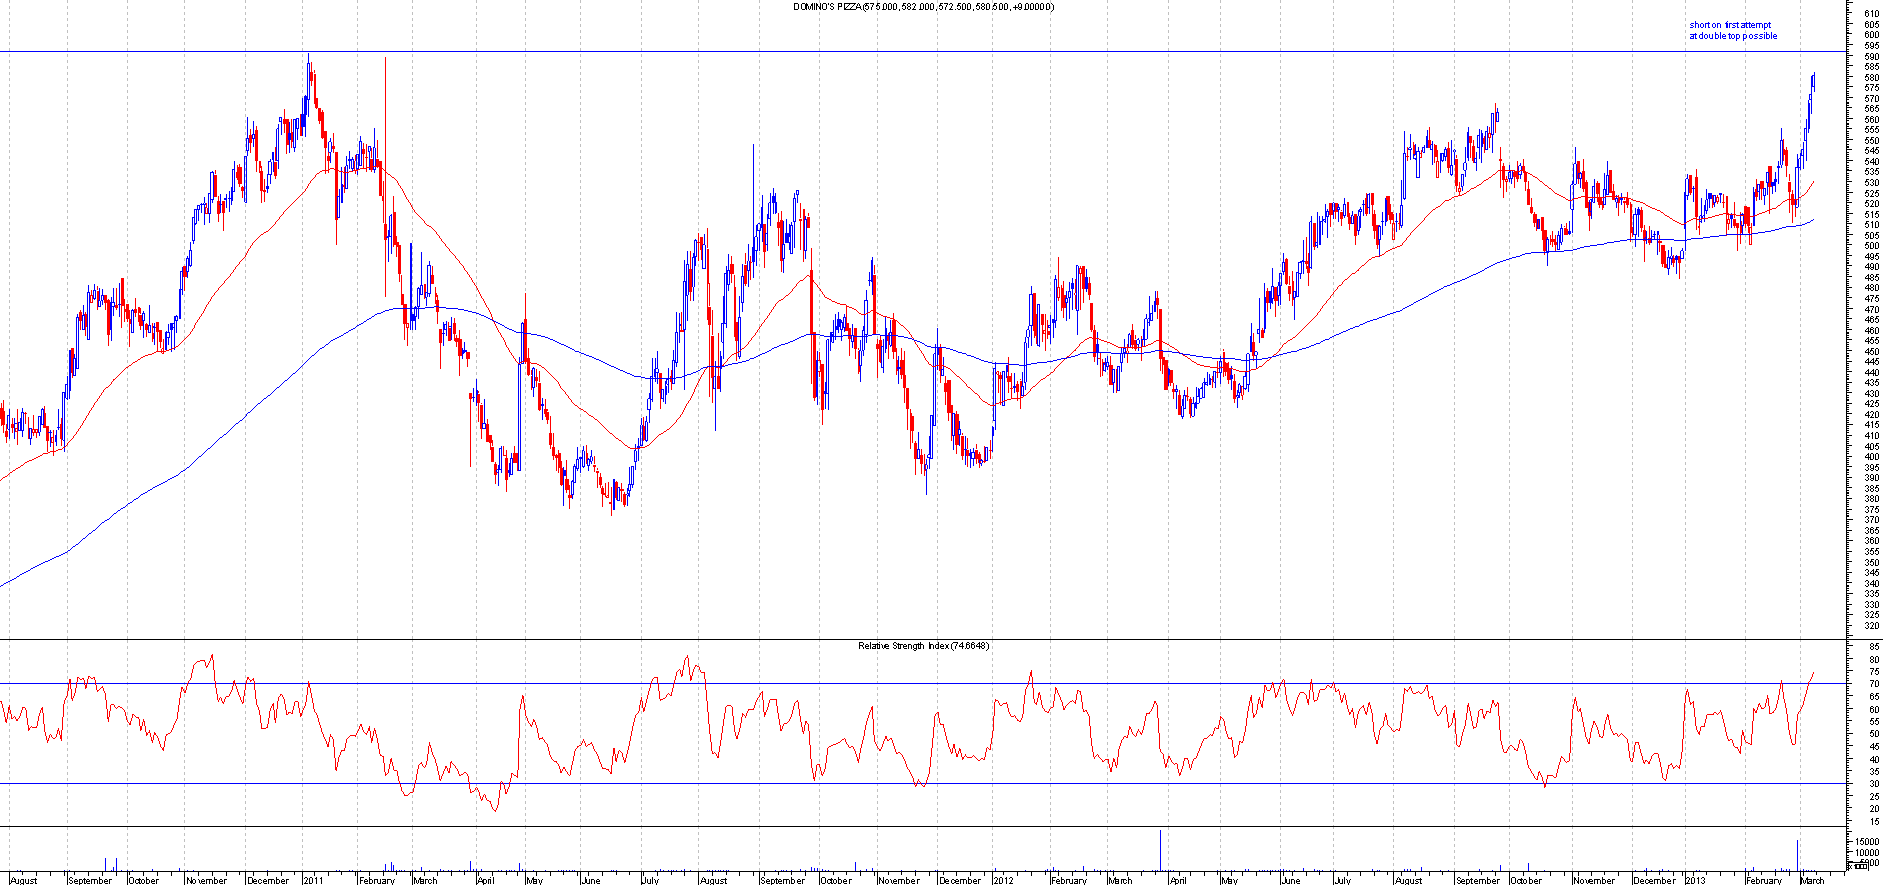Click the 610 price level on price axis
The height and width of the screenshot is (885, 1883).
(x=1871, y=15)
